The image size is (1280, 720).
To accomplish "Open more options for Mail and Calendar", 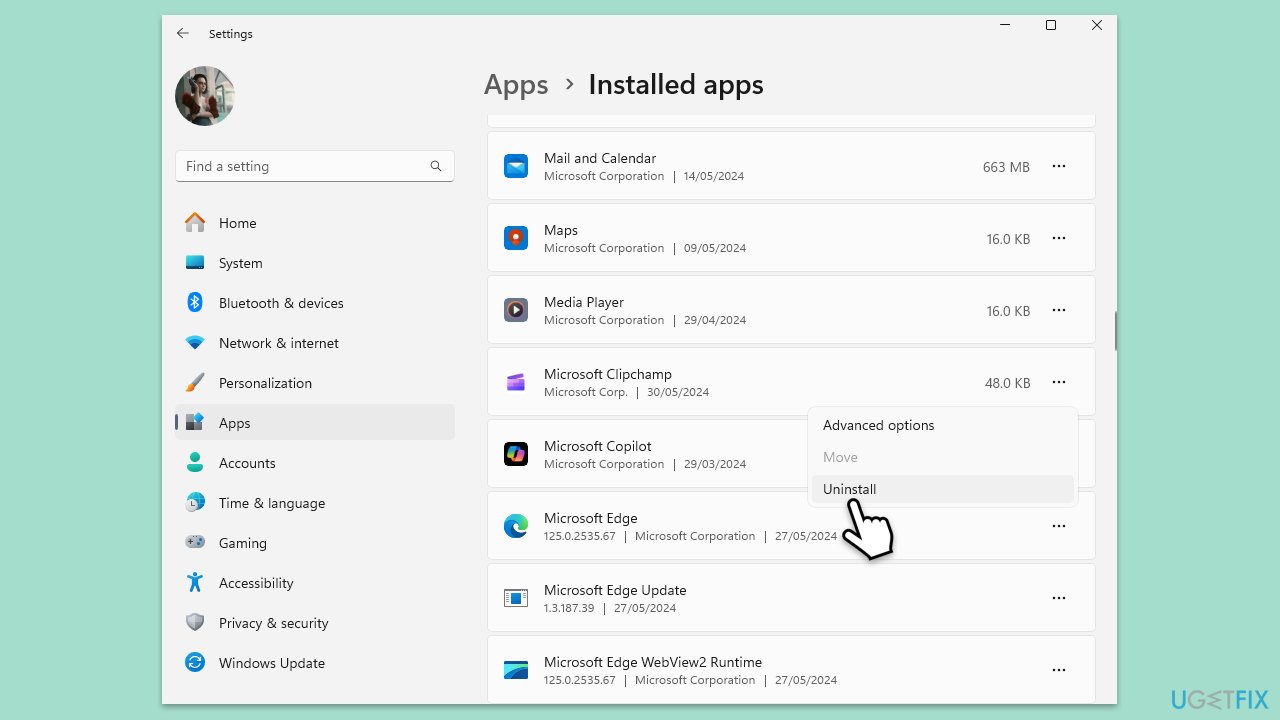I will point(1059,166).
